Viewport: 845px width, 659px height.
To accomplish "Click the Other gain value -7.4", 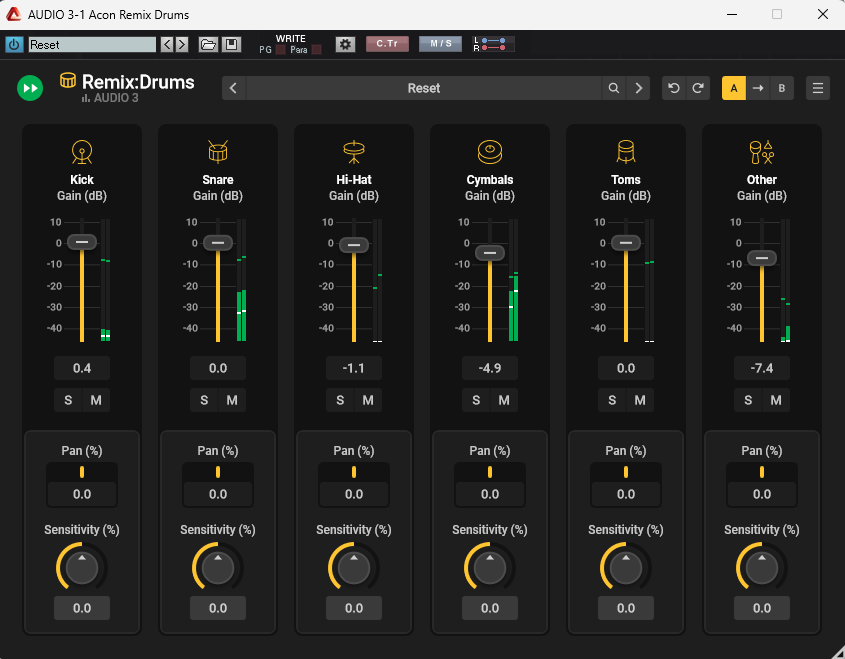I will [x=762, y=368].
